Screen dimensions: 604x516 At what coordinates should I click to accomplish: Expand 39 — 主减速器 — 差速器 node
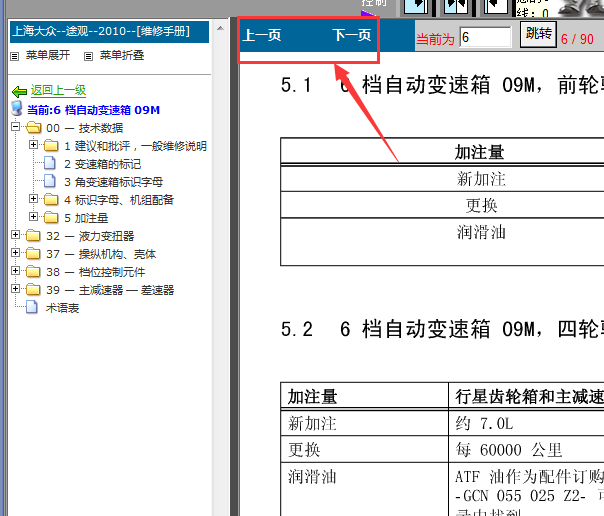[x=15, y=288]
